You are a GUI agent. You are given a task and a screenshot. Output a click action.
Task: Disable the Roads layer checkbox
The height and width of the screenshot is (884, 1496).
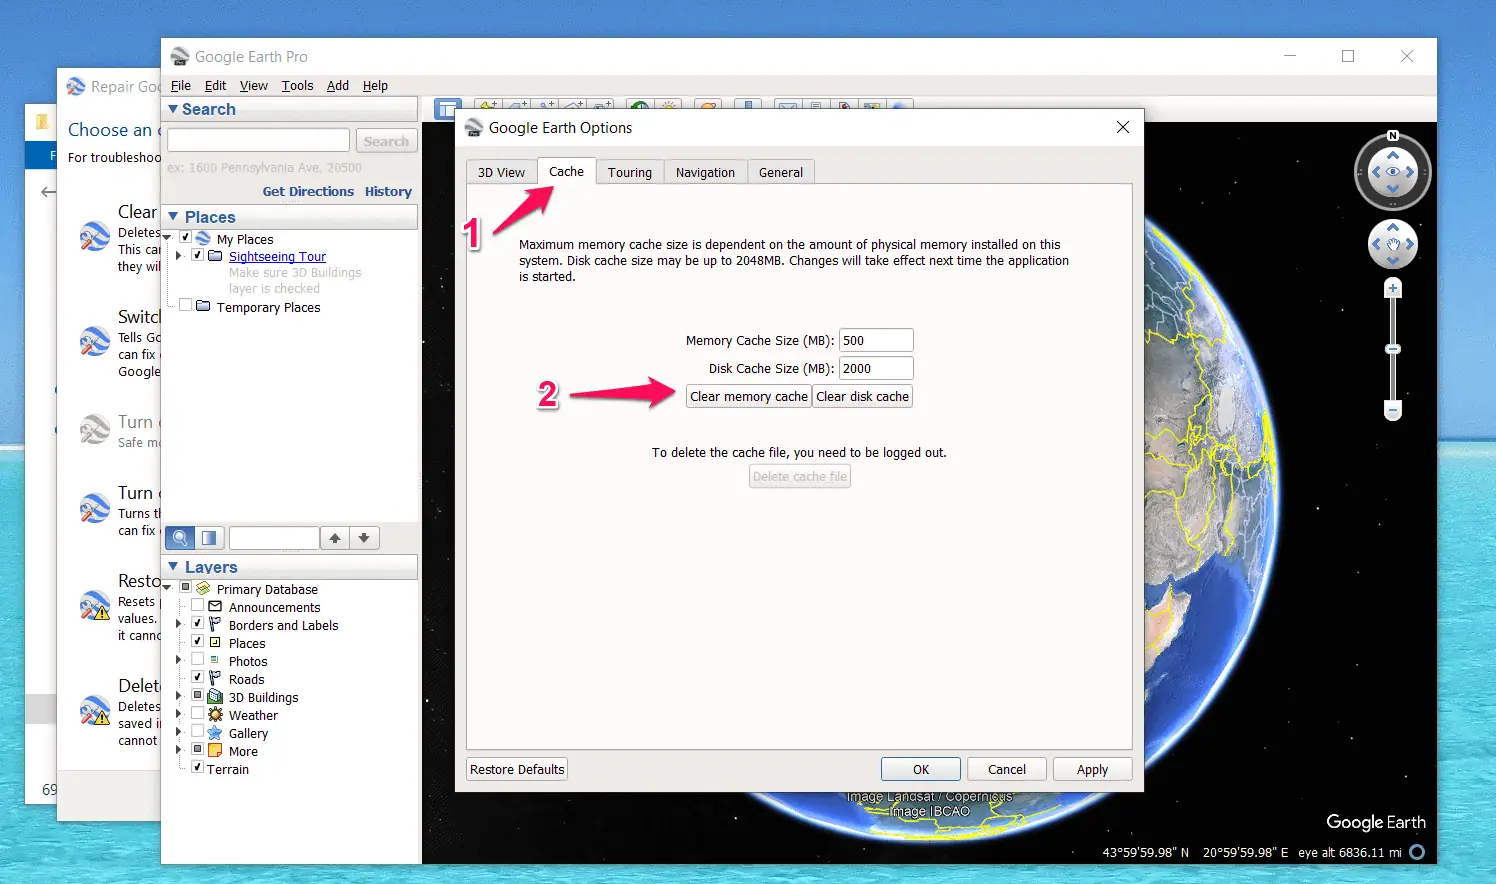tap(197, 678)
